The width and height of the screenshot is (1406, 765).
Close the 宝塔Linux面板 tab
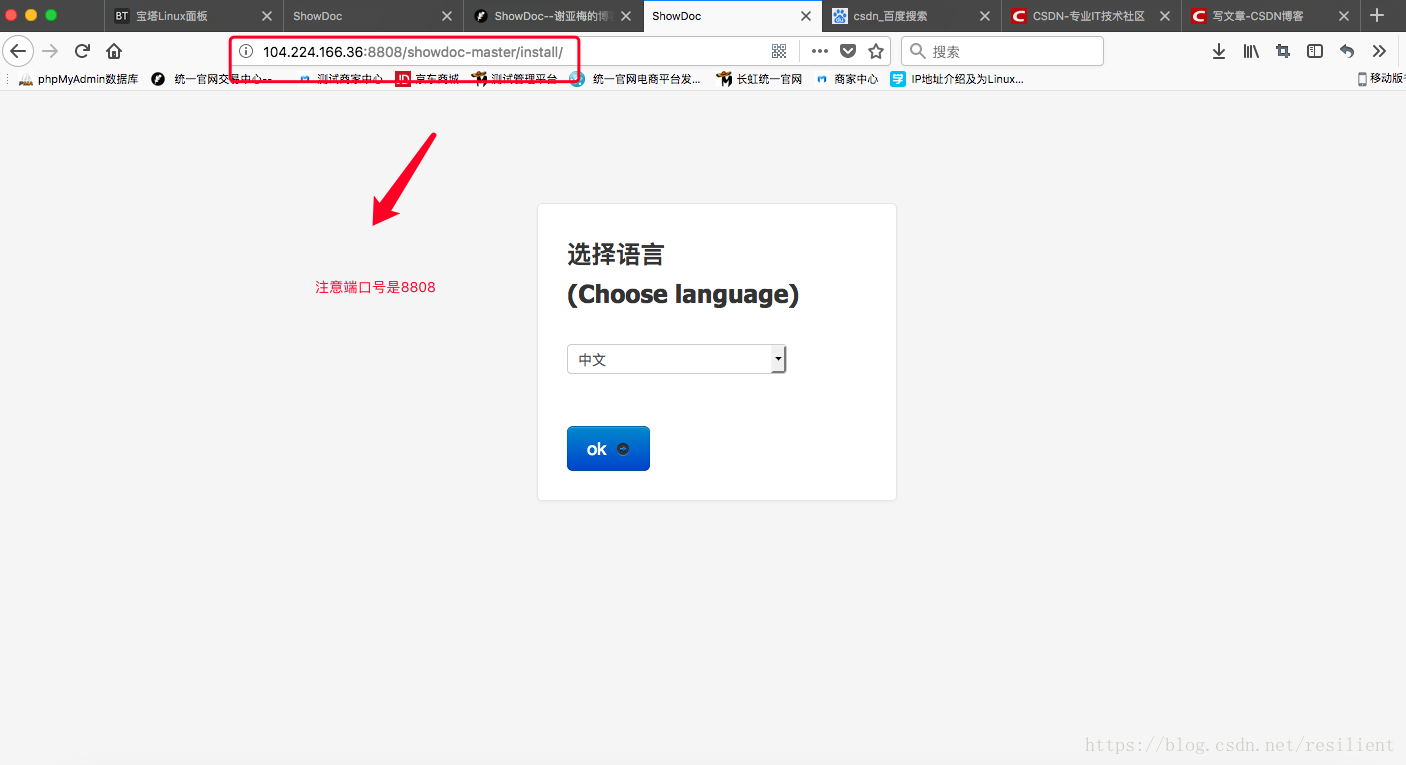coord(266,16)
